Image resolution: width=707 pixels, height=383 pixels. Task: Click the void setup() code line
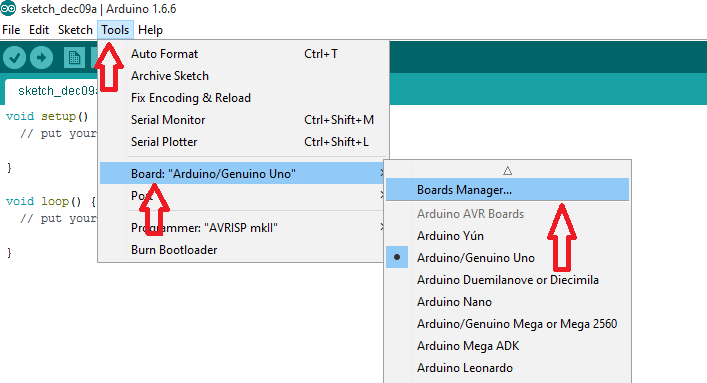47,116
